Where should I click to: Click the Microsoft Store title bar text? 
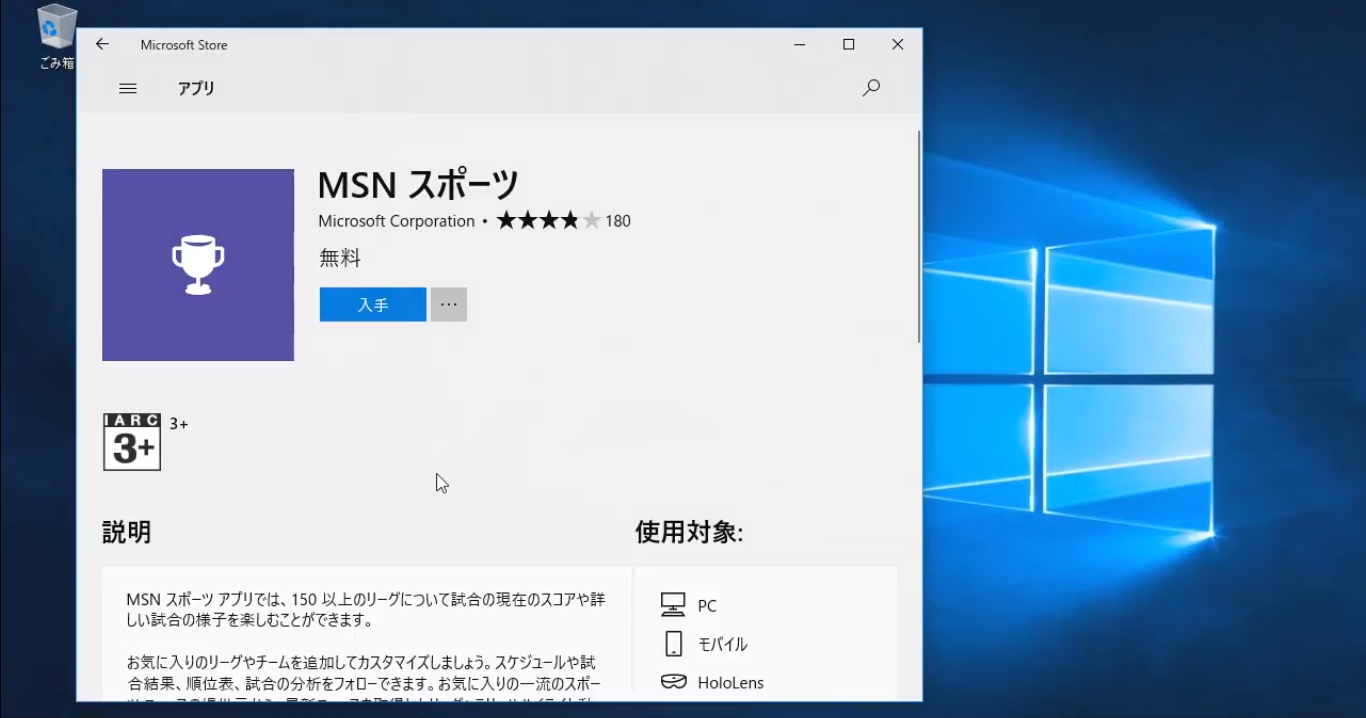point(184,45)
